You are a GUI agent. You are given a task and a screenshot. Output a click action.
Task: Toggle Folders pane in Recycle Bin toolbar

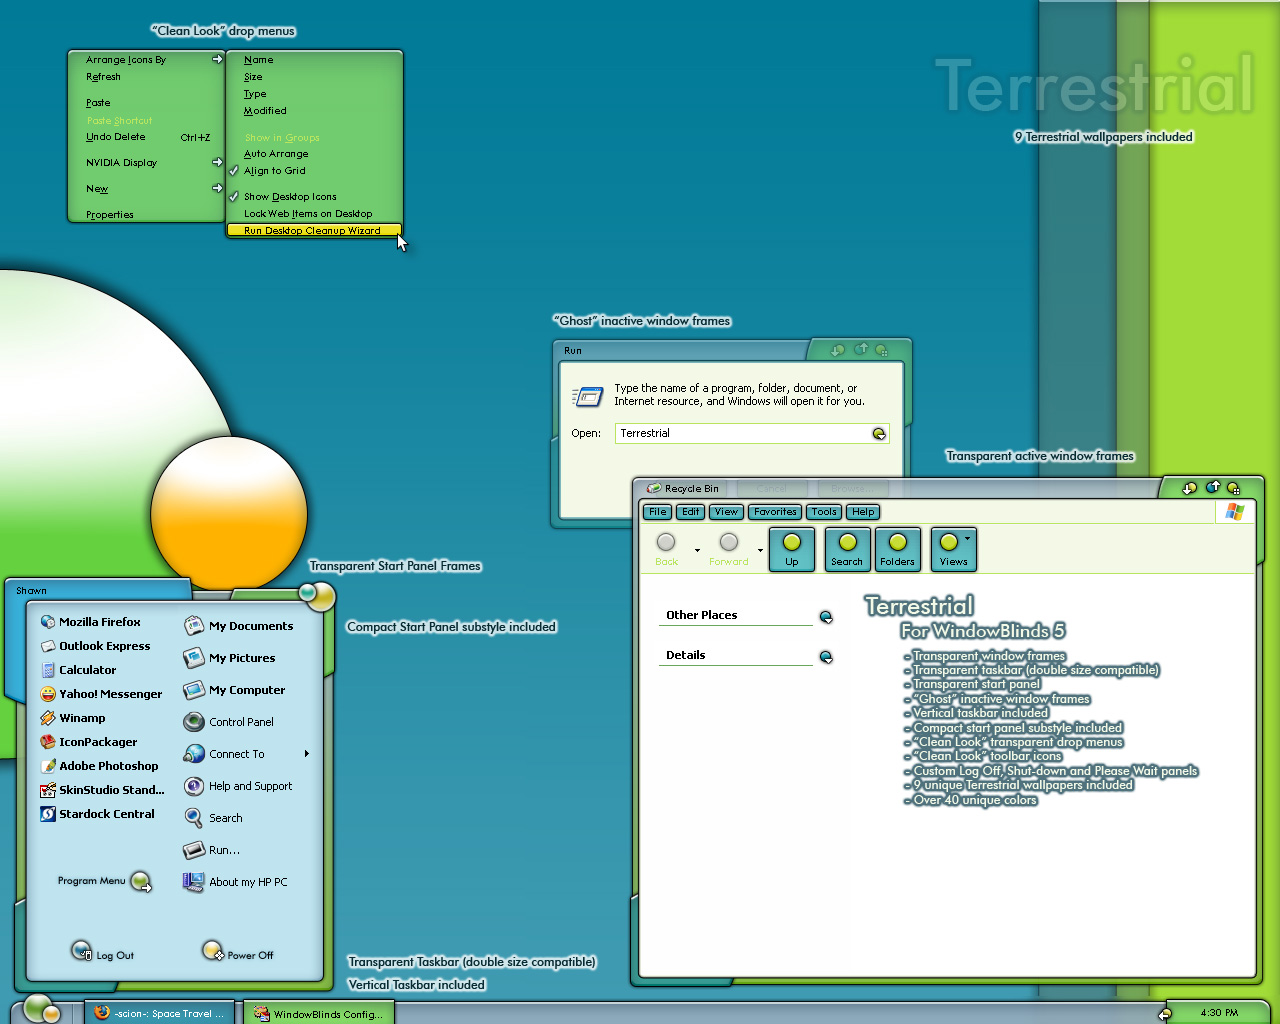point(898,549)
